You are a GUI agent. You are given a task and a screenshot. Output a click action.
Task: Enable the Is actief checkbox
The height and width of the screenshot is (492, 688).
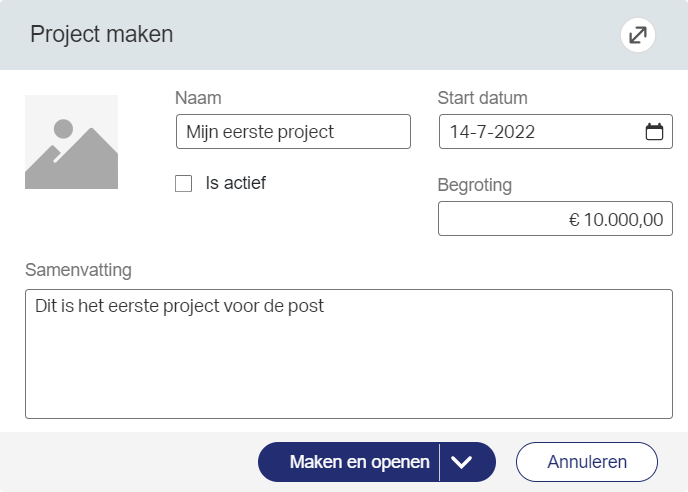click(183, 183)
